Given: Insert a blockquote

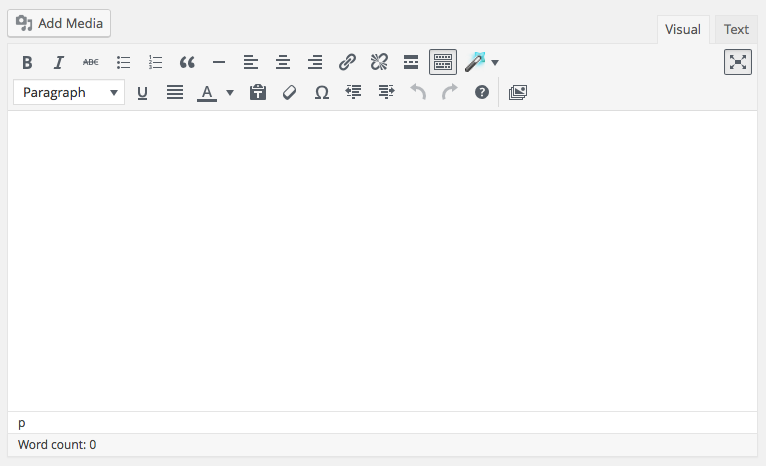Looking at the screenshot, I should pos(187,62).
